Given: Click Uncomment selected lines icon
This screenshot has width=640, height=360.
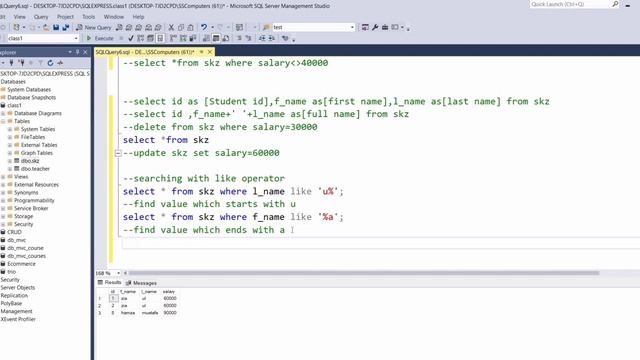Looking at the screenshot, I should pos(248,38).
